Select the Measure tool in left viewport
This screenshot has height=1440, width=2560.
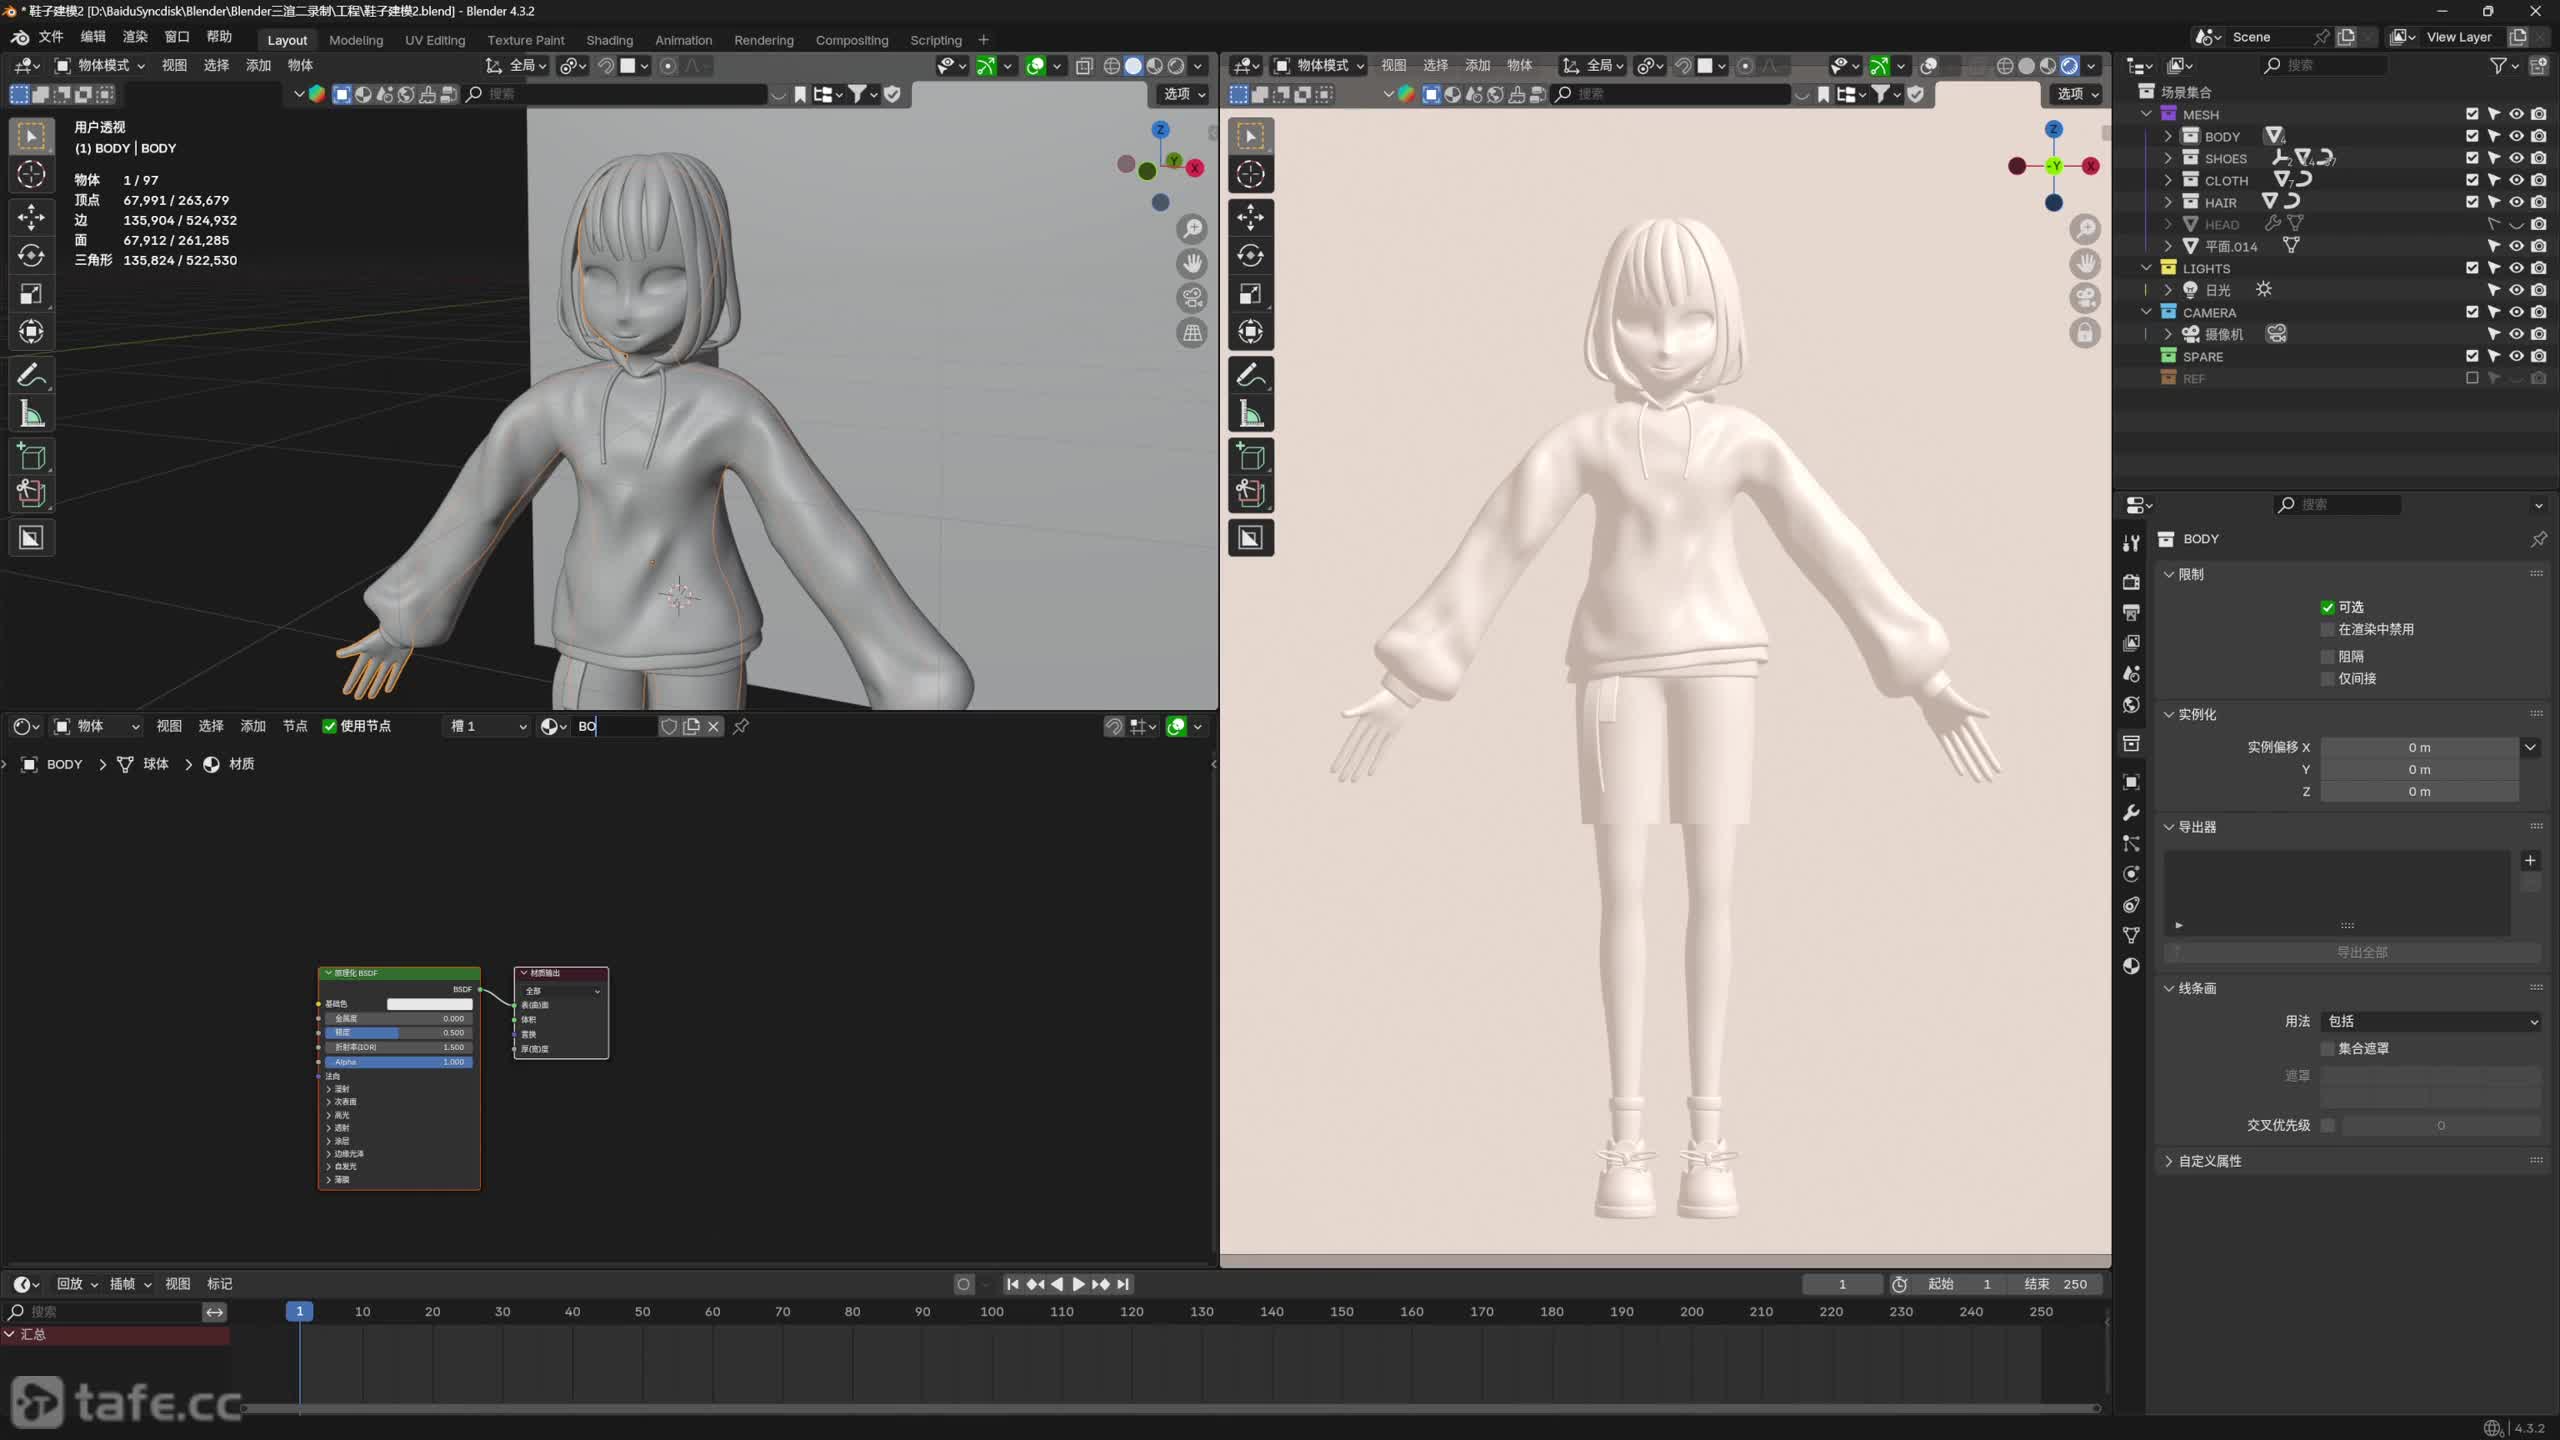[31, 414]
